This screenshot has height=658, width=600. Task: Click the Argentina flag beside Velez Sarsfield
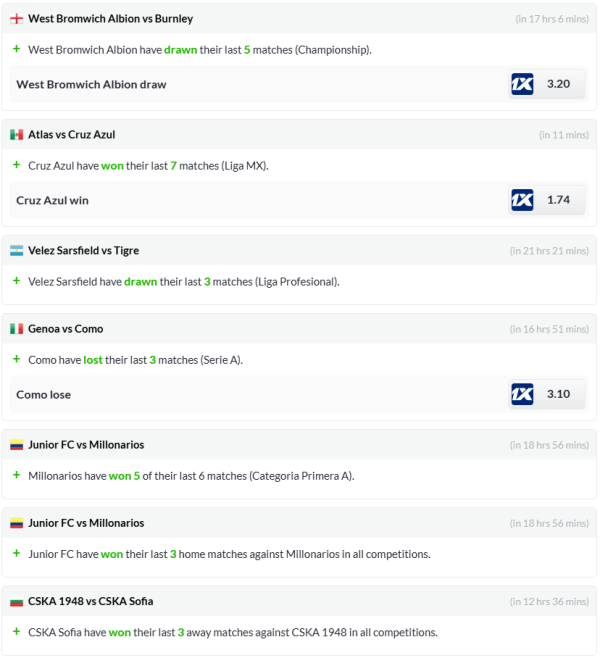[16, 251]
